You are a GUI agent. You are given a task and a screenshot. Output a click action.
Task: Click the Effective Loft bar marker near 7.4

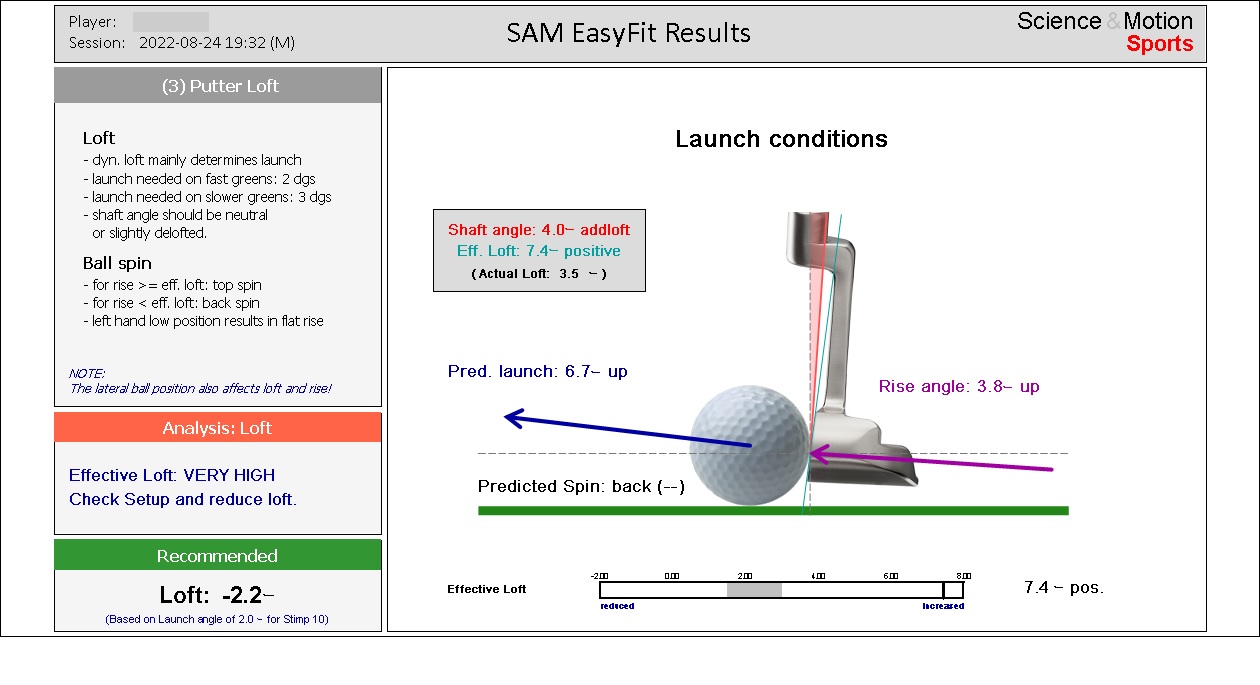point(943,590)
